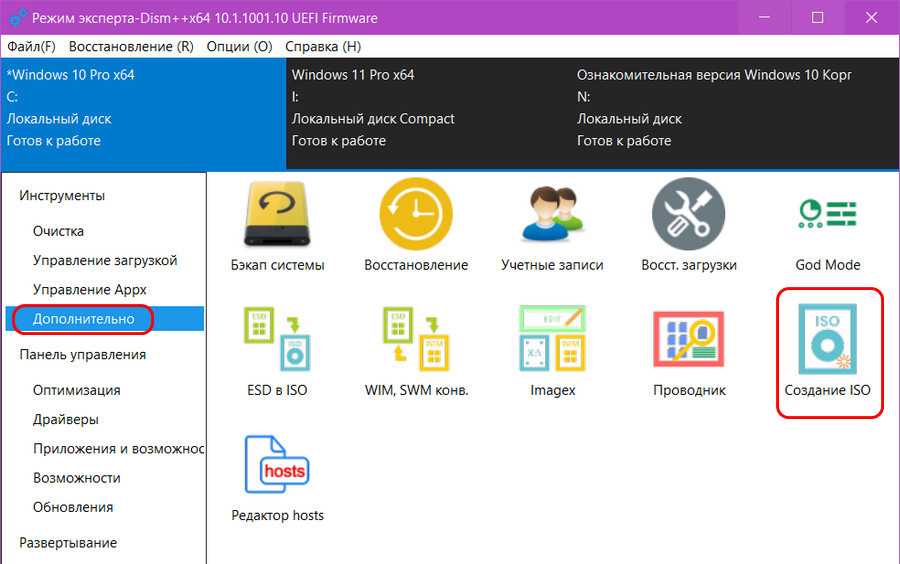Click the Dism++ gear icon in title bar
The width and height of the screenshot is (900, 564).
[x=17, y=18]
